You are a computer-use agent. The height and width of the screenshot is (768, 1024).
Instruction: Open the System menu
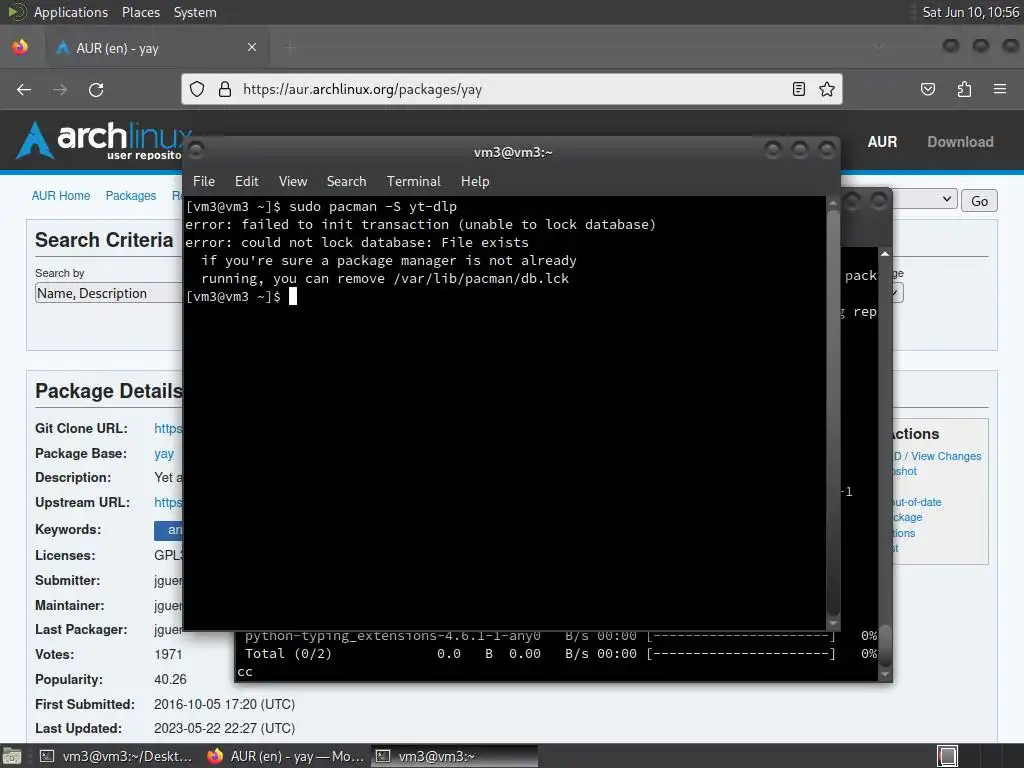195,12
